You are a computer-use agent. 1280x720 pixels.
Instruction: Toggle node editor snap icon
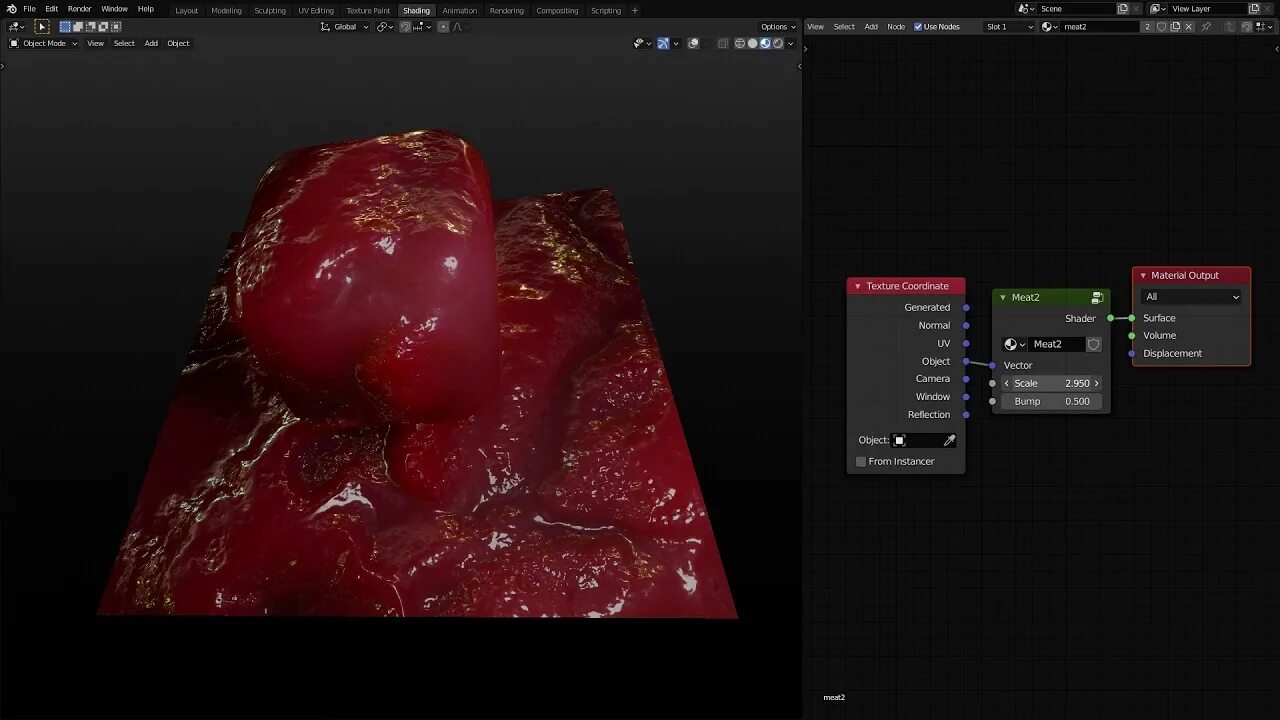(1247, 27)
